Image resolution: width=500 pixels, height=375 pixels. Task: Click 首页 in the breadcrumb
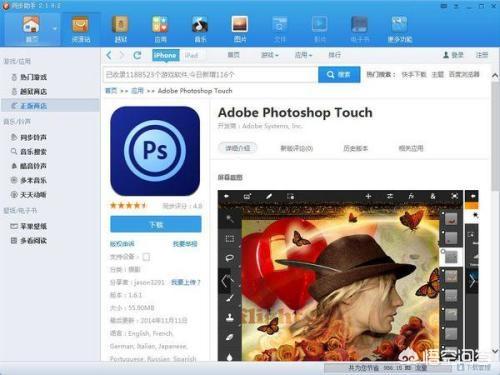click(x=111, y=91)
